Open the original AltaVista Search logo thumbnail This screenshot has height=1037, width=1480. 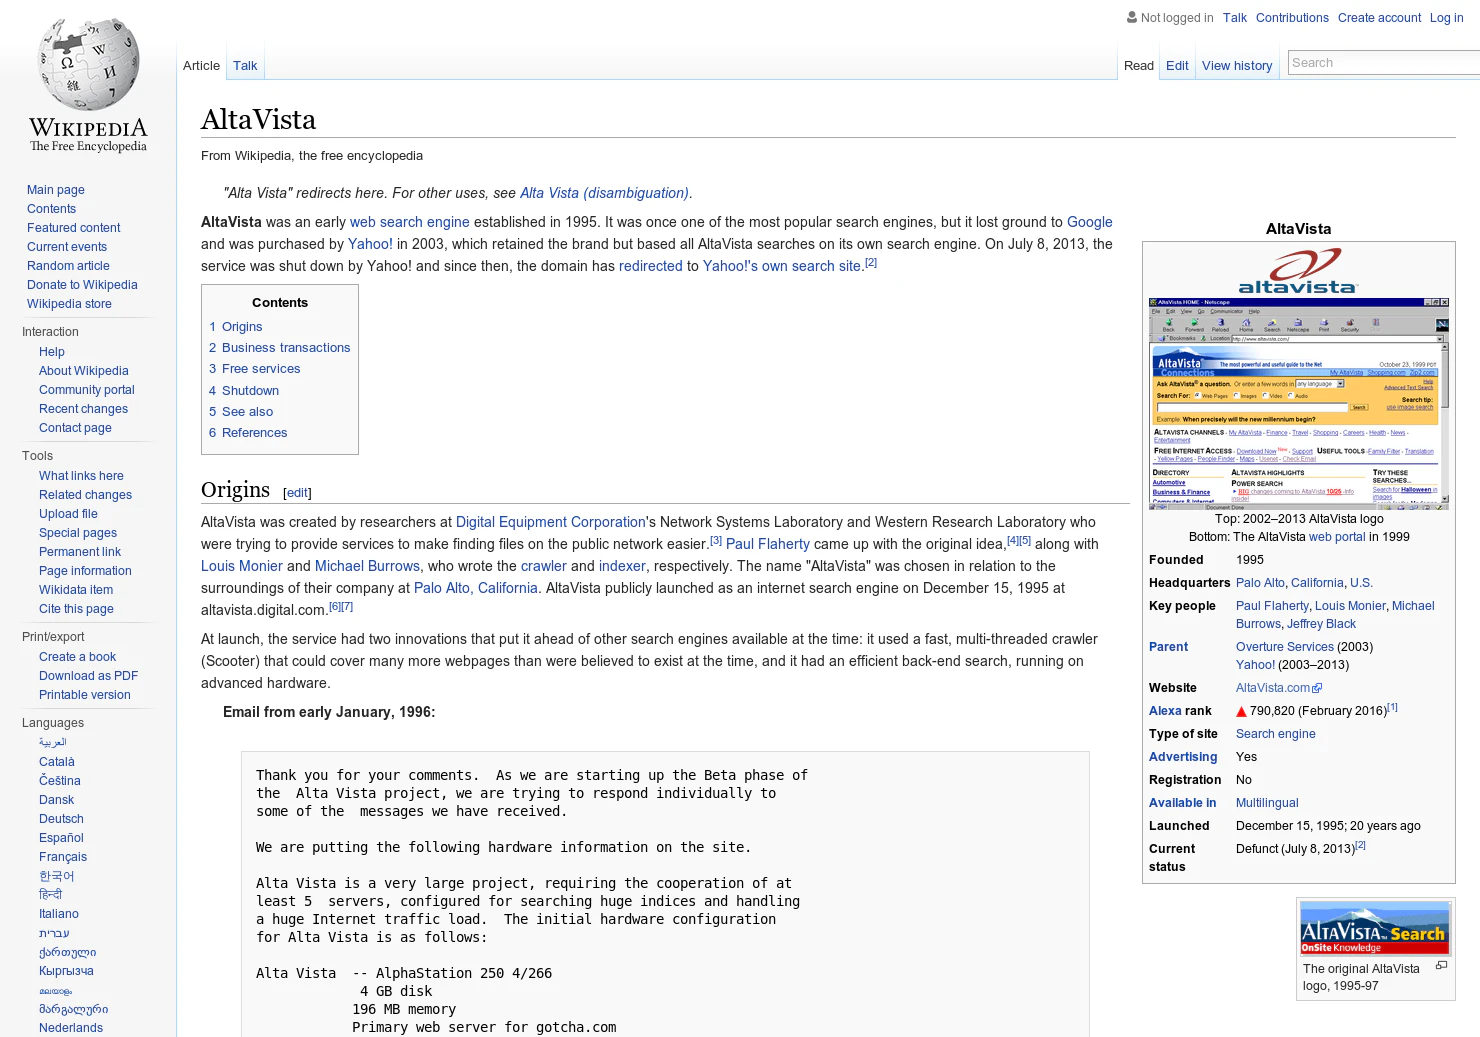[x=1375, y=928]
